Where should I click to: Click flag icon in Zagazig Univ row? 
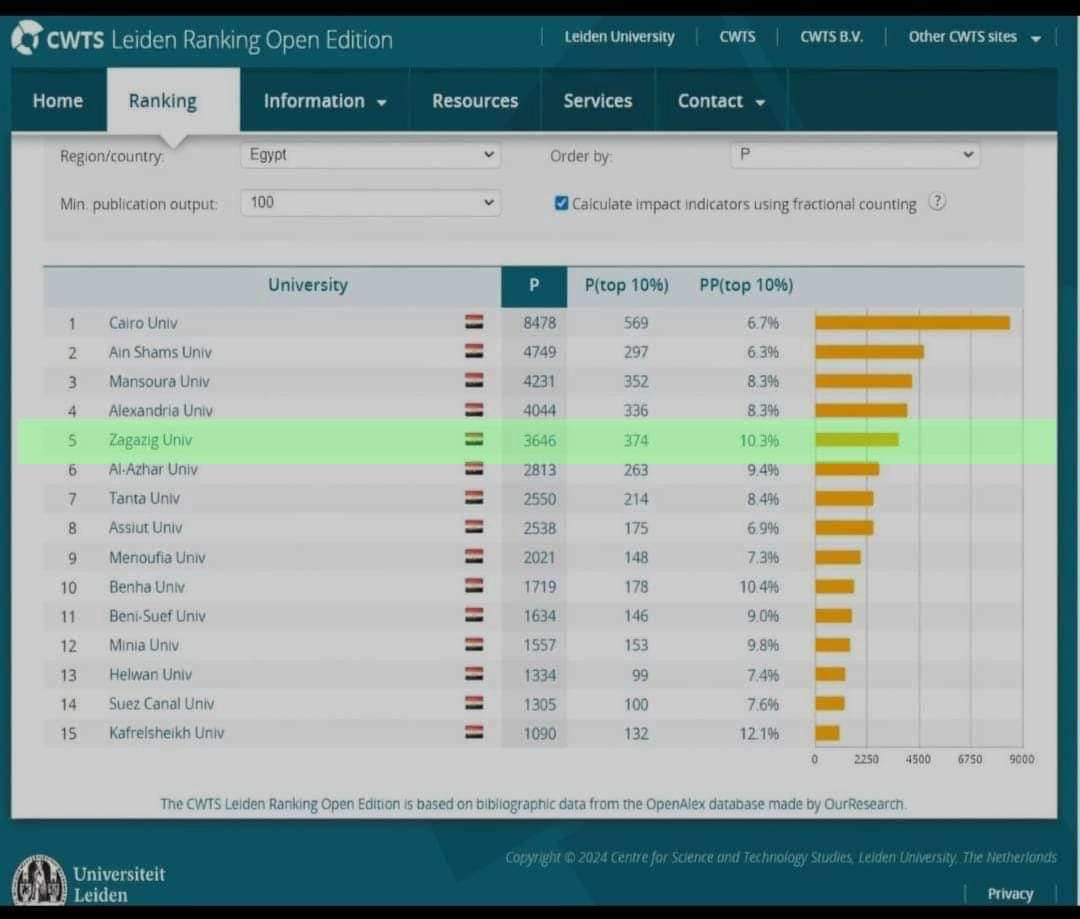[x=474, y=440]
